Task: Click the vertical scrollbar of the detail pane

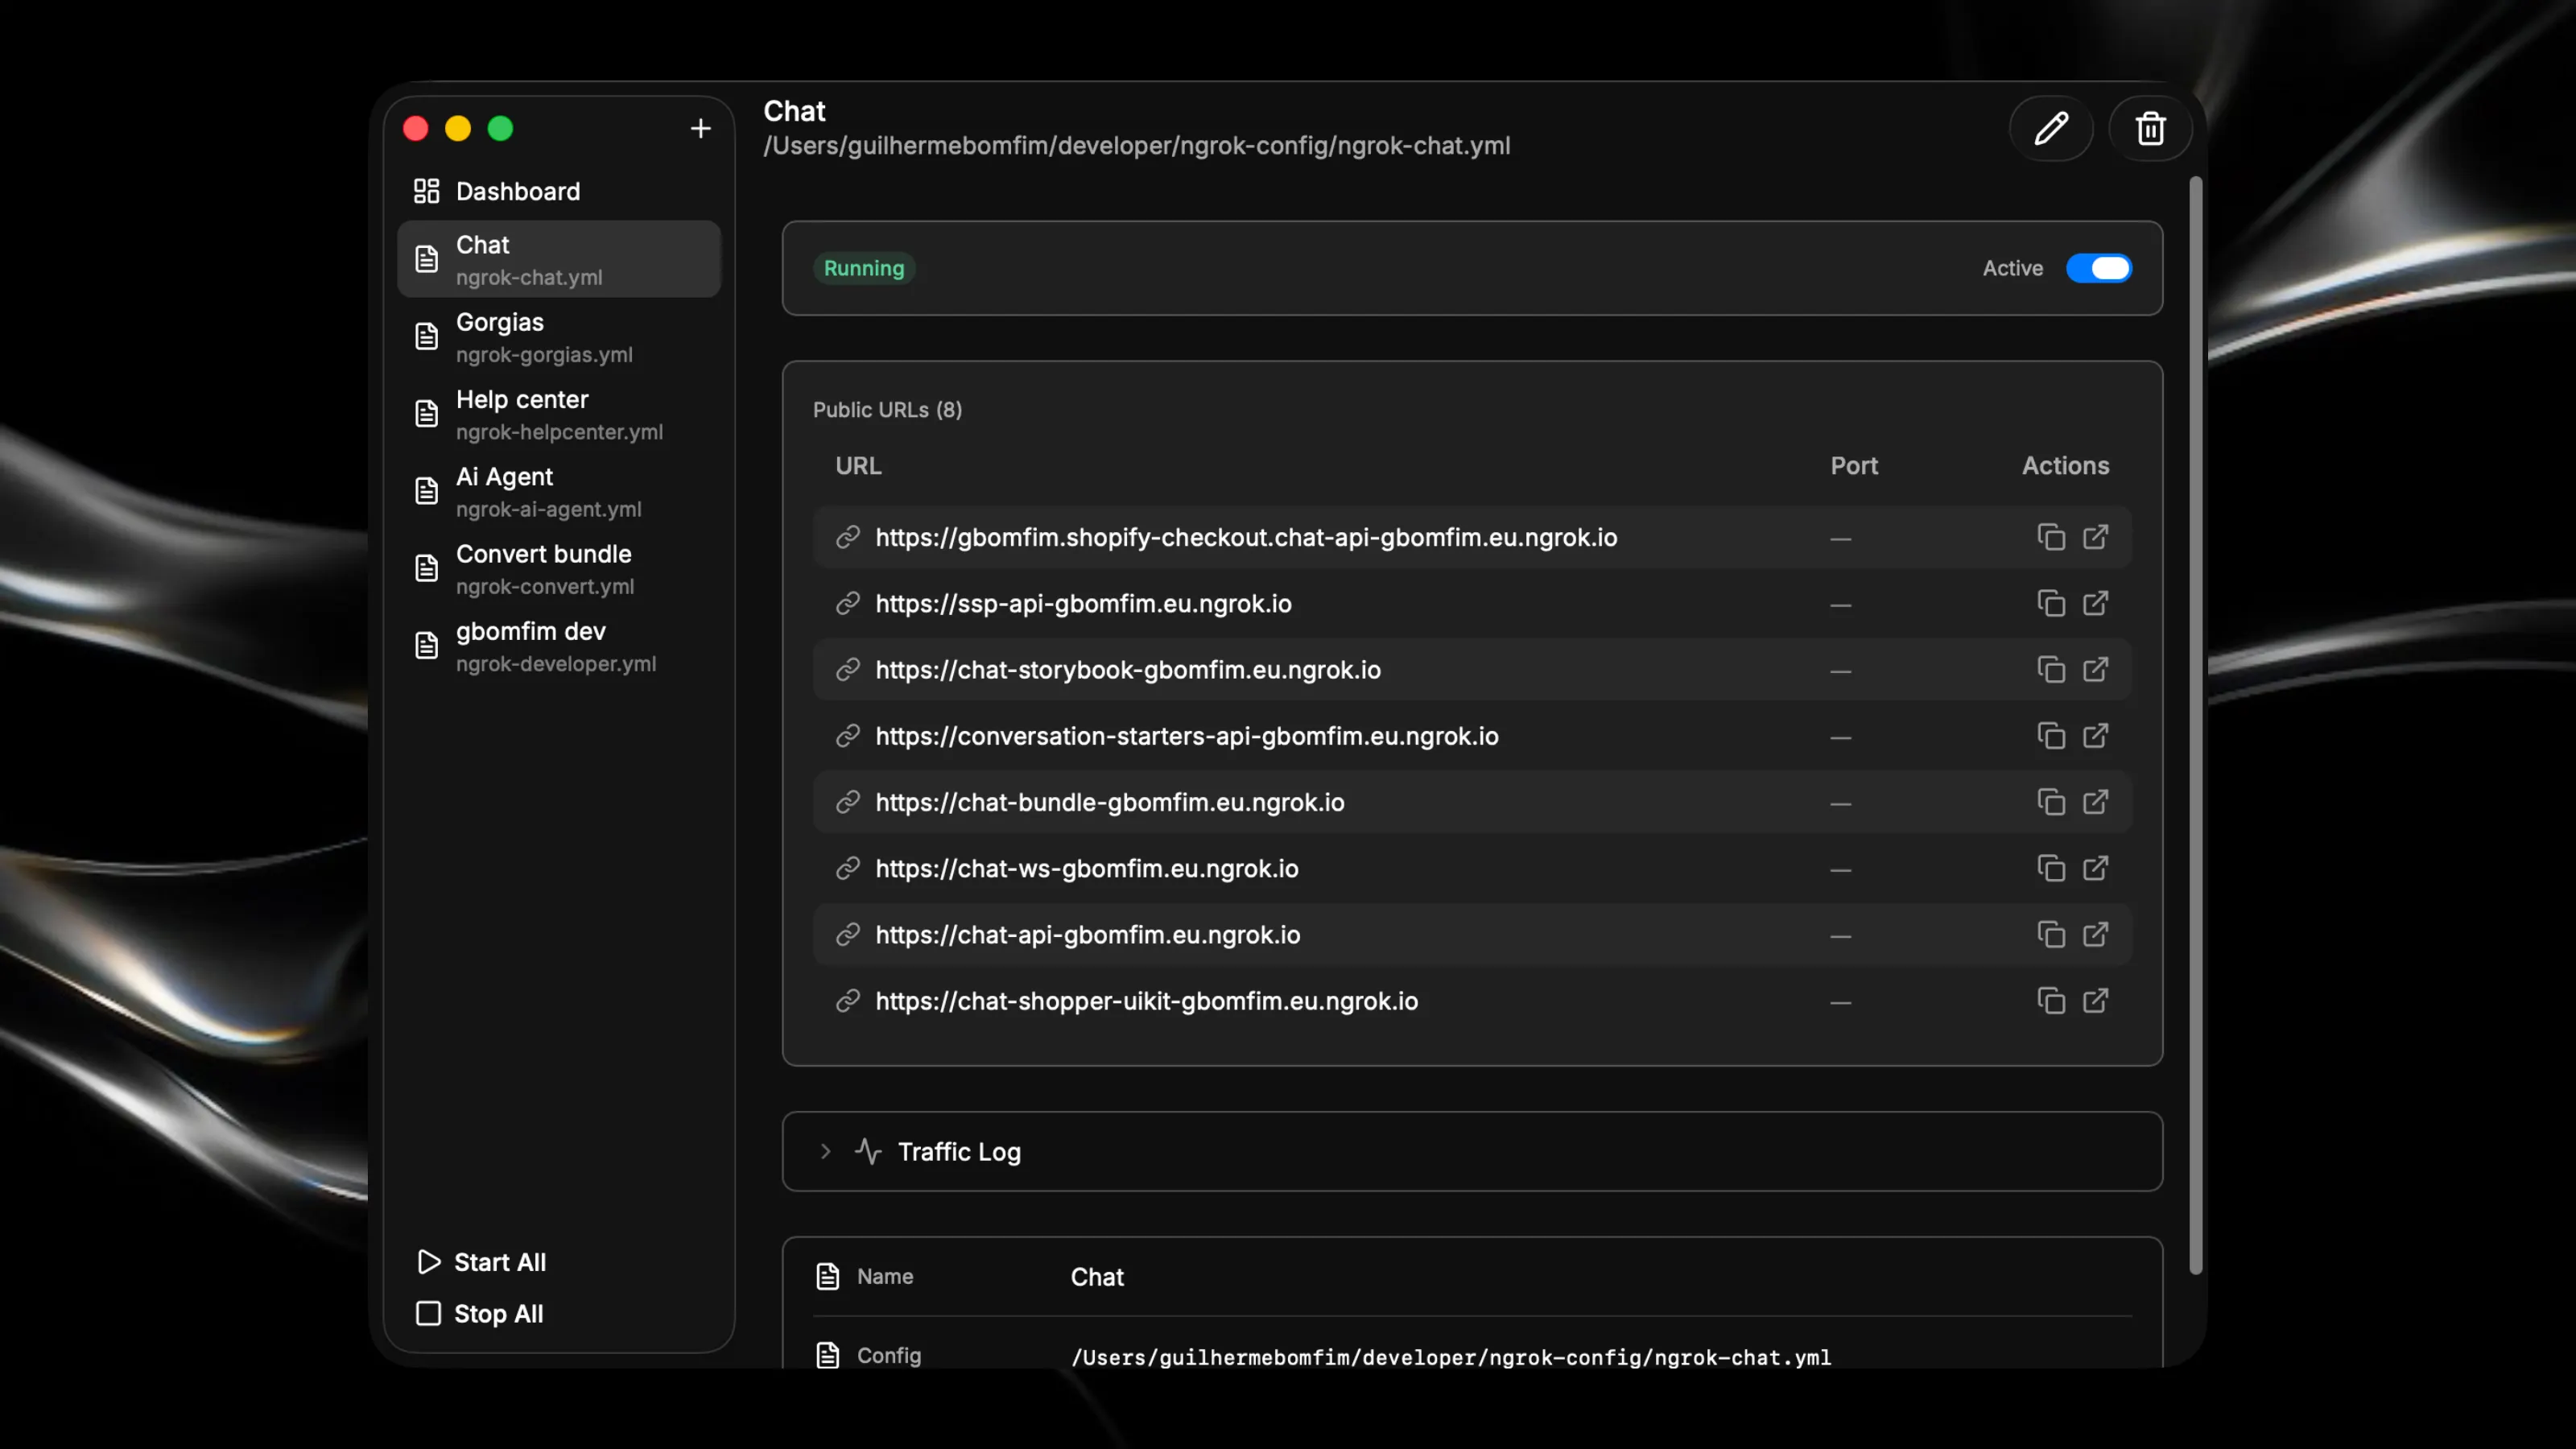Action: click(2196, 726)
